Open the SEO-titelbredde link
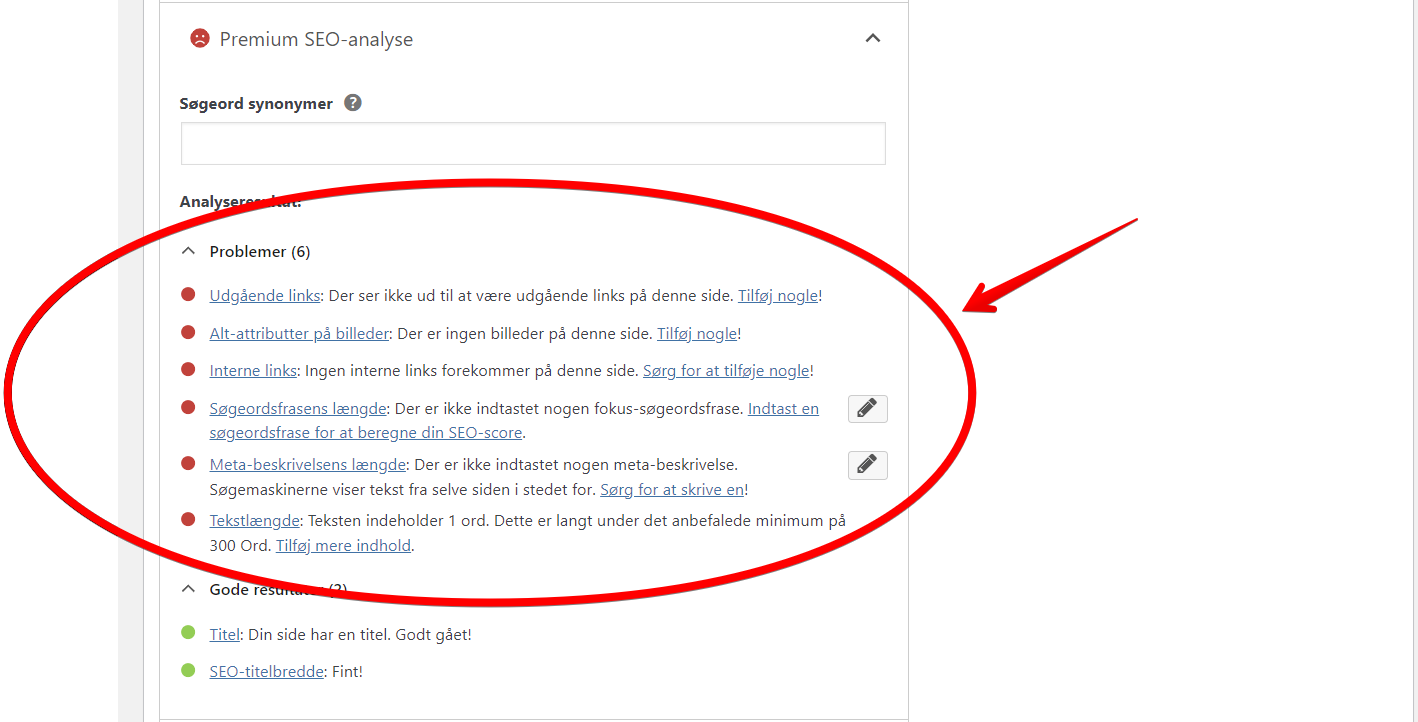 [x=266, y=672]
